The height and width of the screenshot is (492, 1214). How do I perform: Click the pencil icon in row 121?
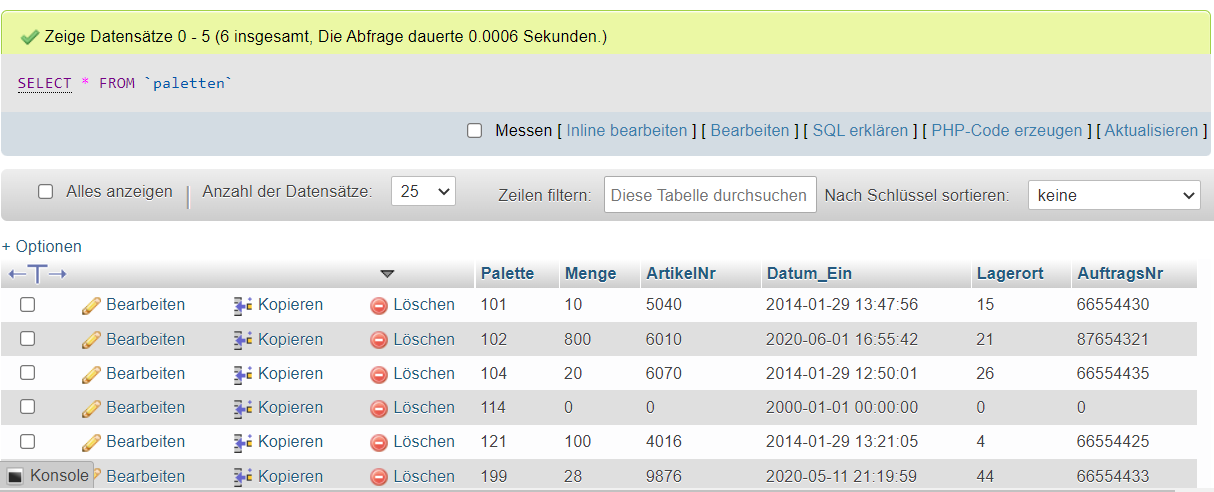(92, 442)
